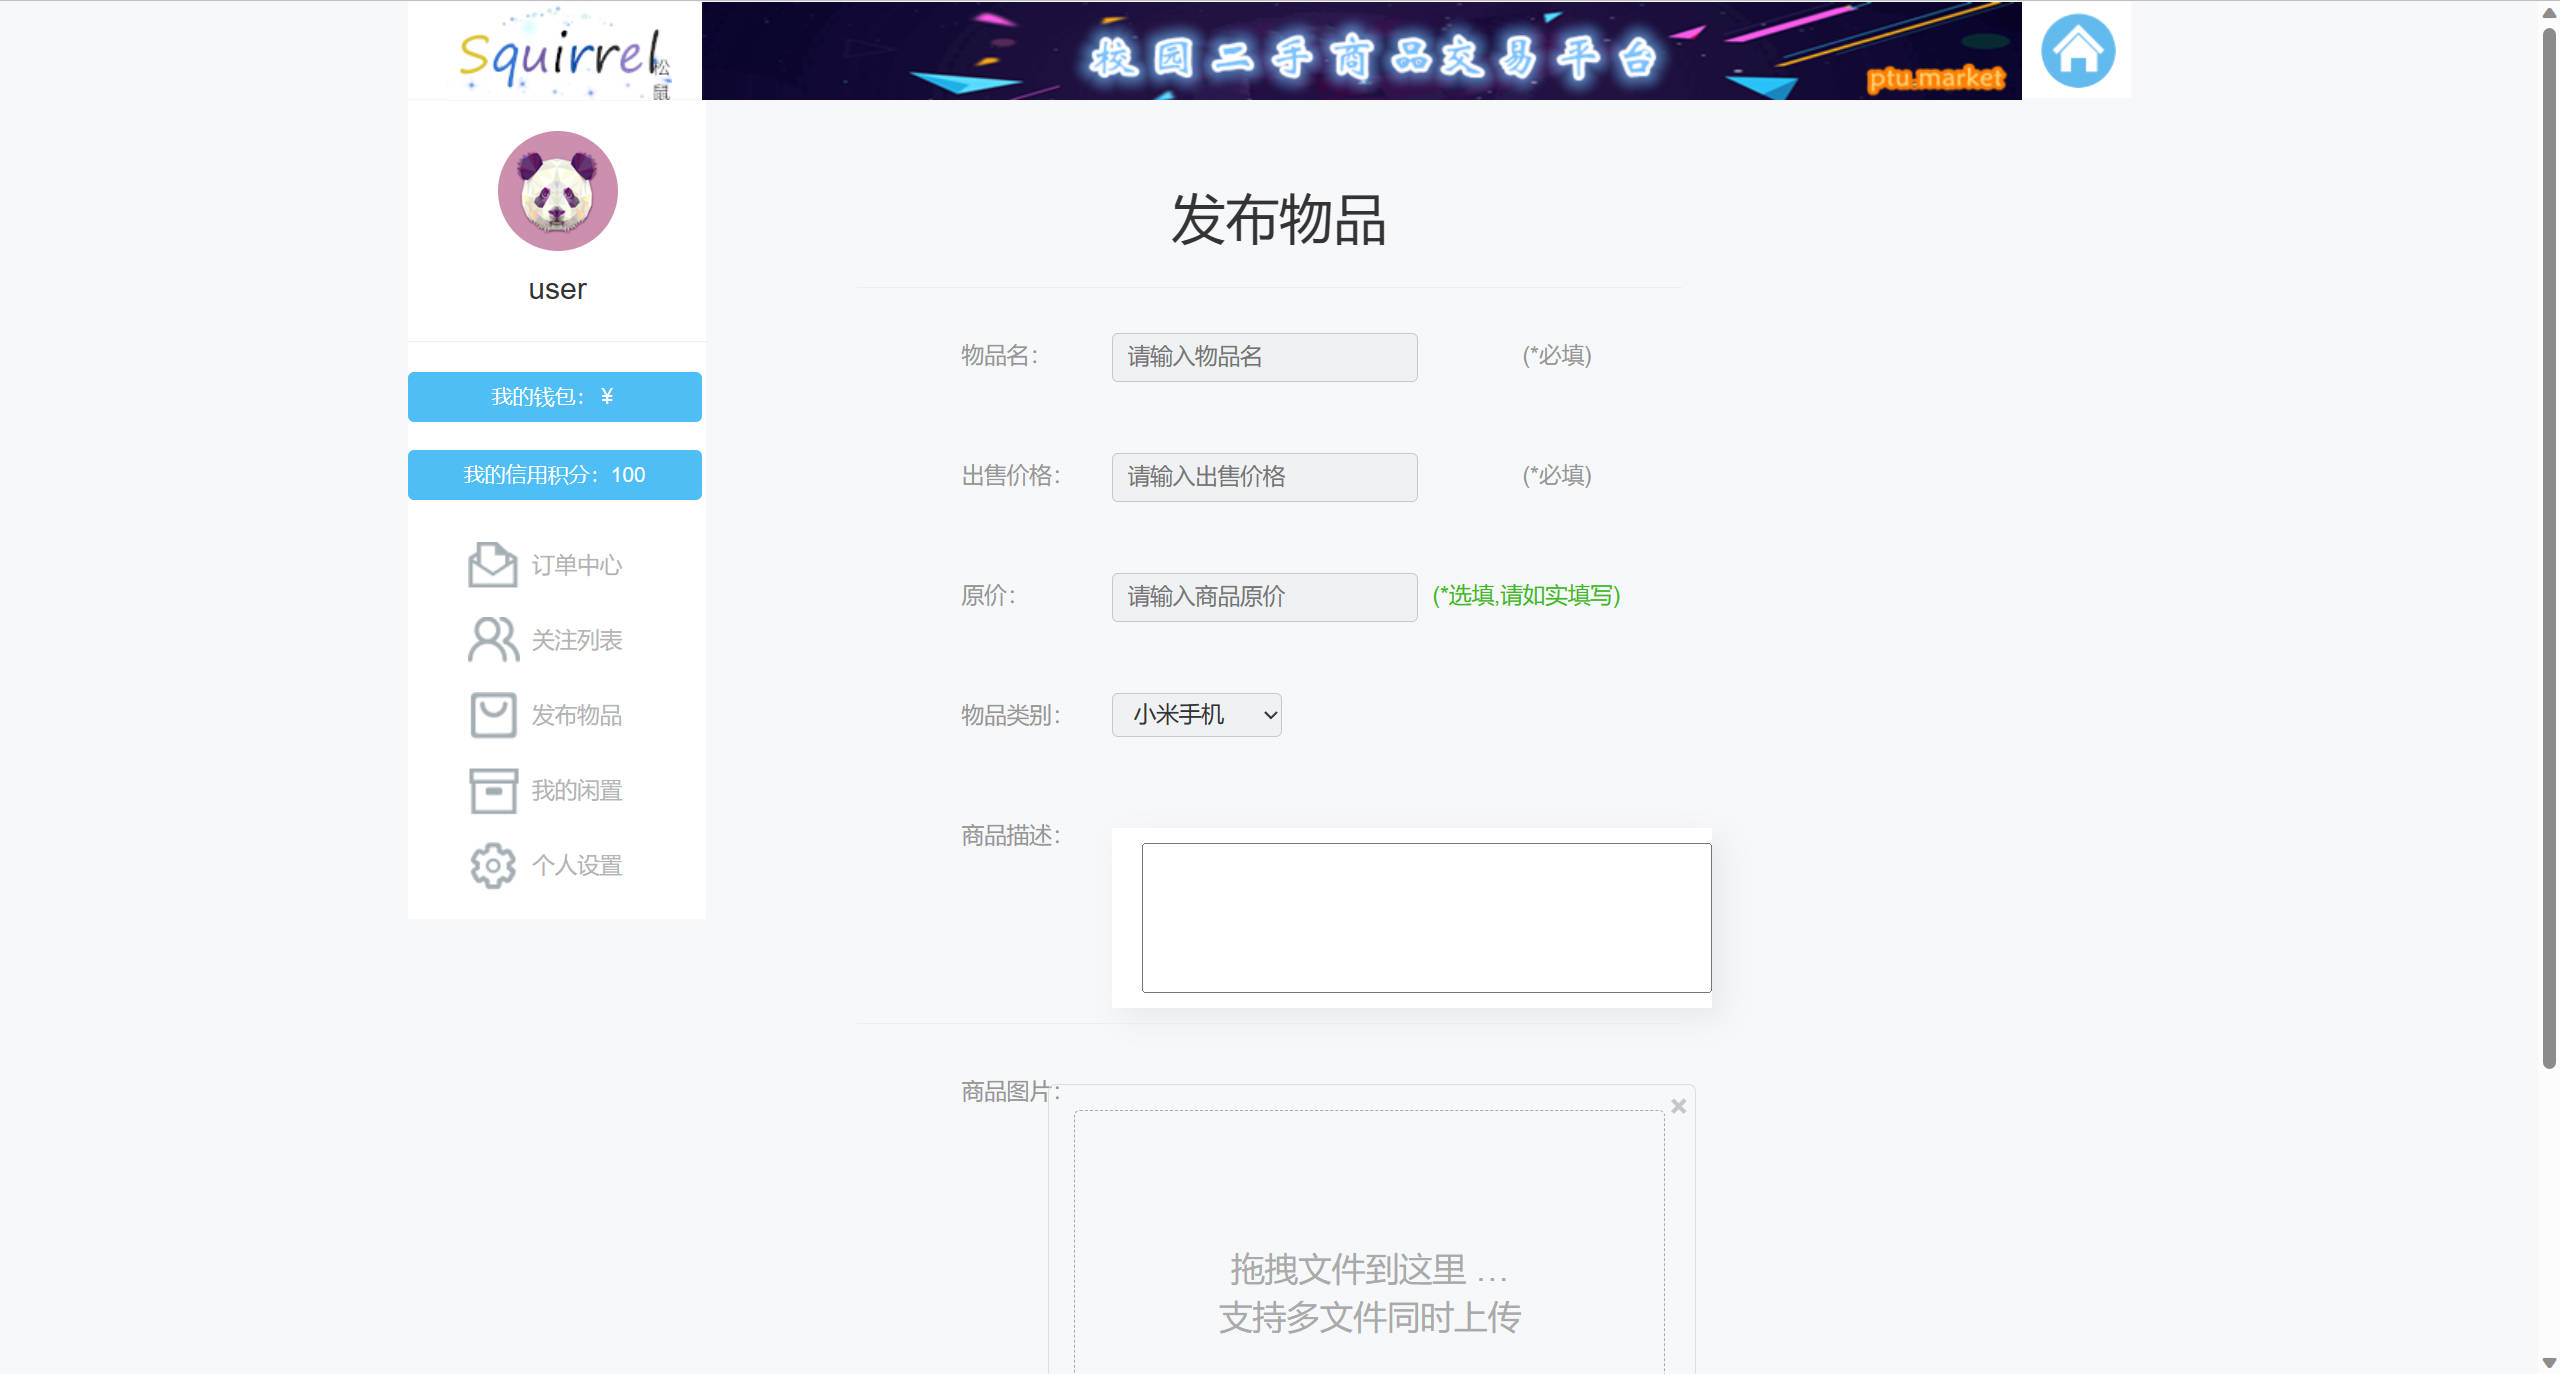
Task: Click the username text under the avatar
Action: point(556,289)
